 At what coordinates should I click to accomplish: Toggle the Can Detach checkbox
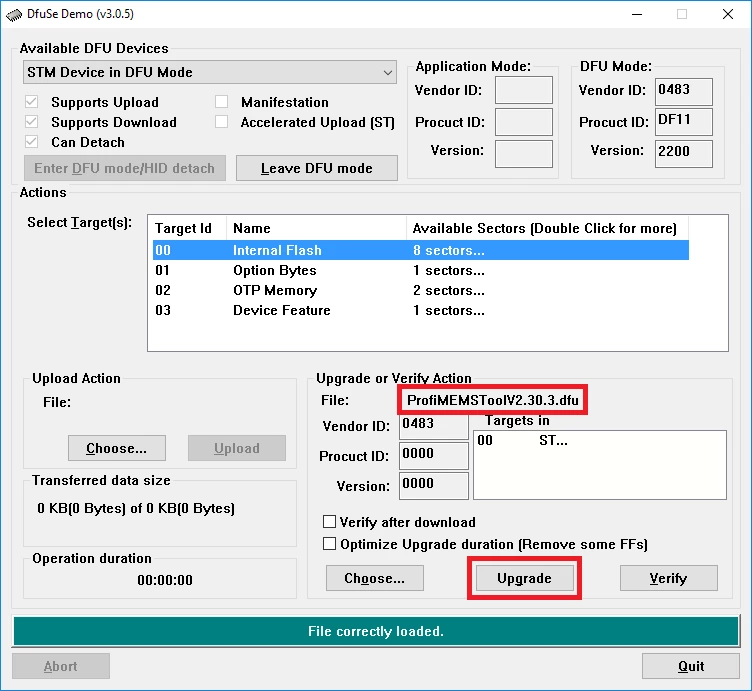pos(32,142)
